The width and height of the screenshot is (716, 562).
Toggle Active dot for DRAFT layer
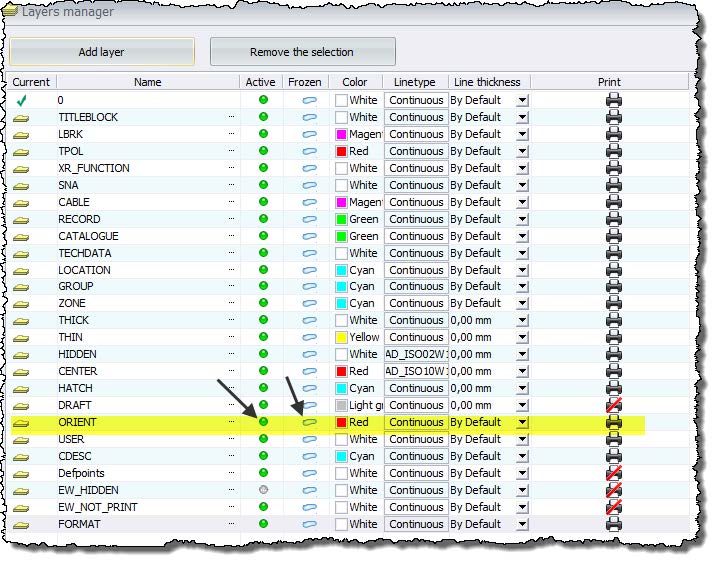[263, 404]
